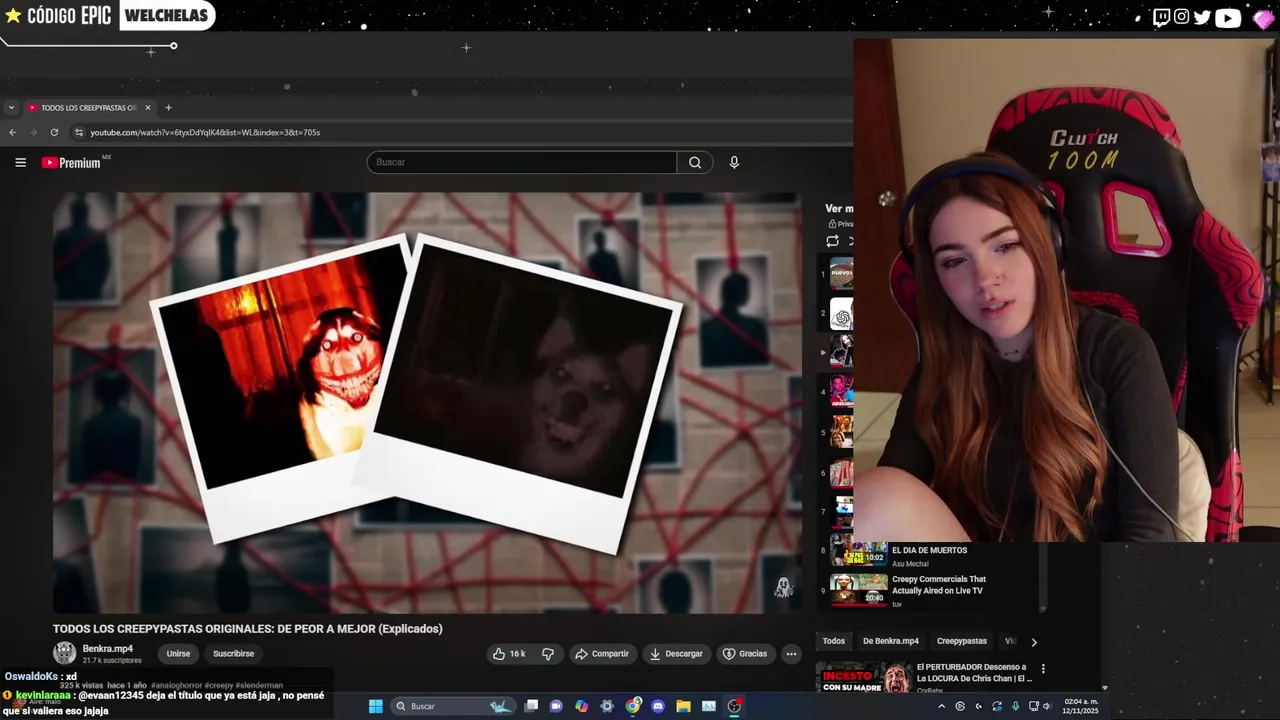Click the Buscar search field
This screenshot has width=1280, height=720.
tap(522, 162)
